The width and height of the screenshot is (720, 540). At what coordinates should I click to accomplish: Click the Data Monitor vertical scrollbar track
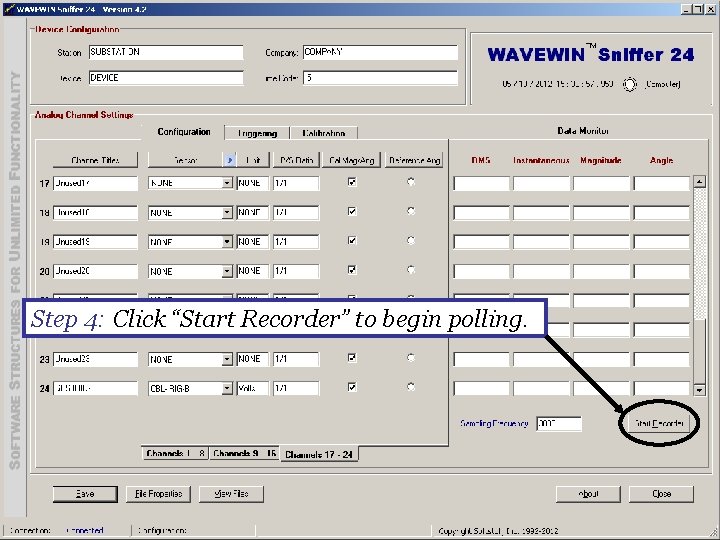pyautogui.click(x=699, y=285)
